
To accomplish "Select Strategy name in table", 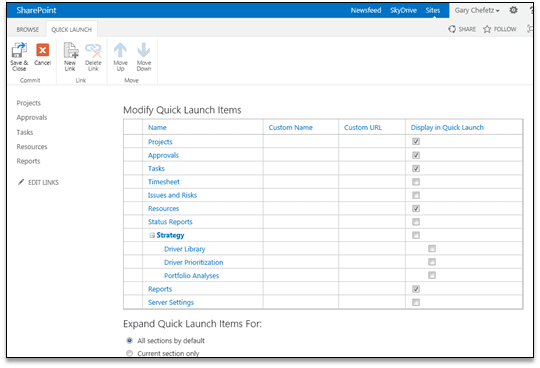I will tap(170, 235).
